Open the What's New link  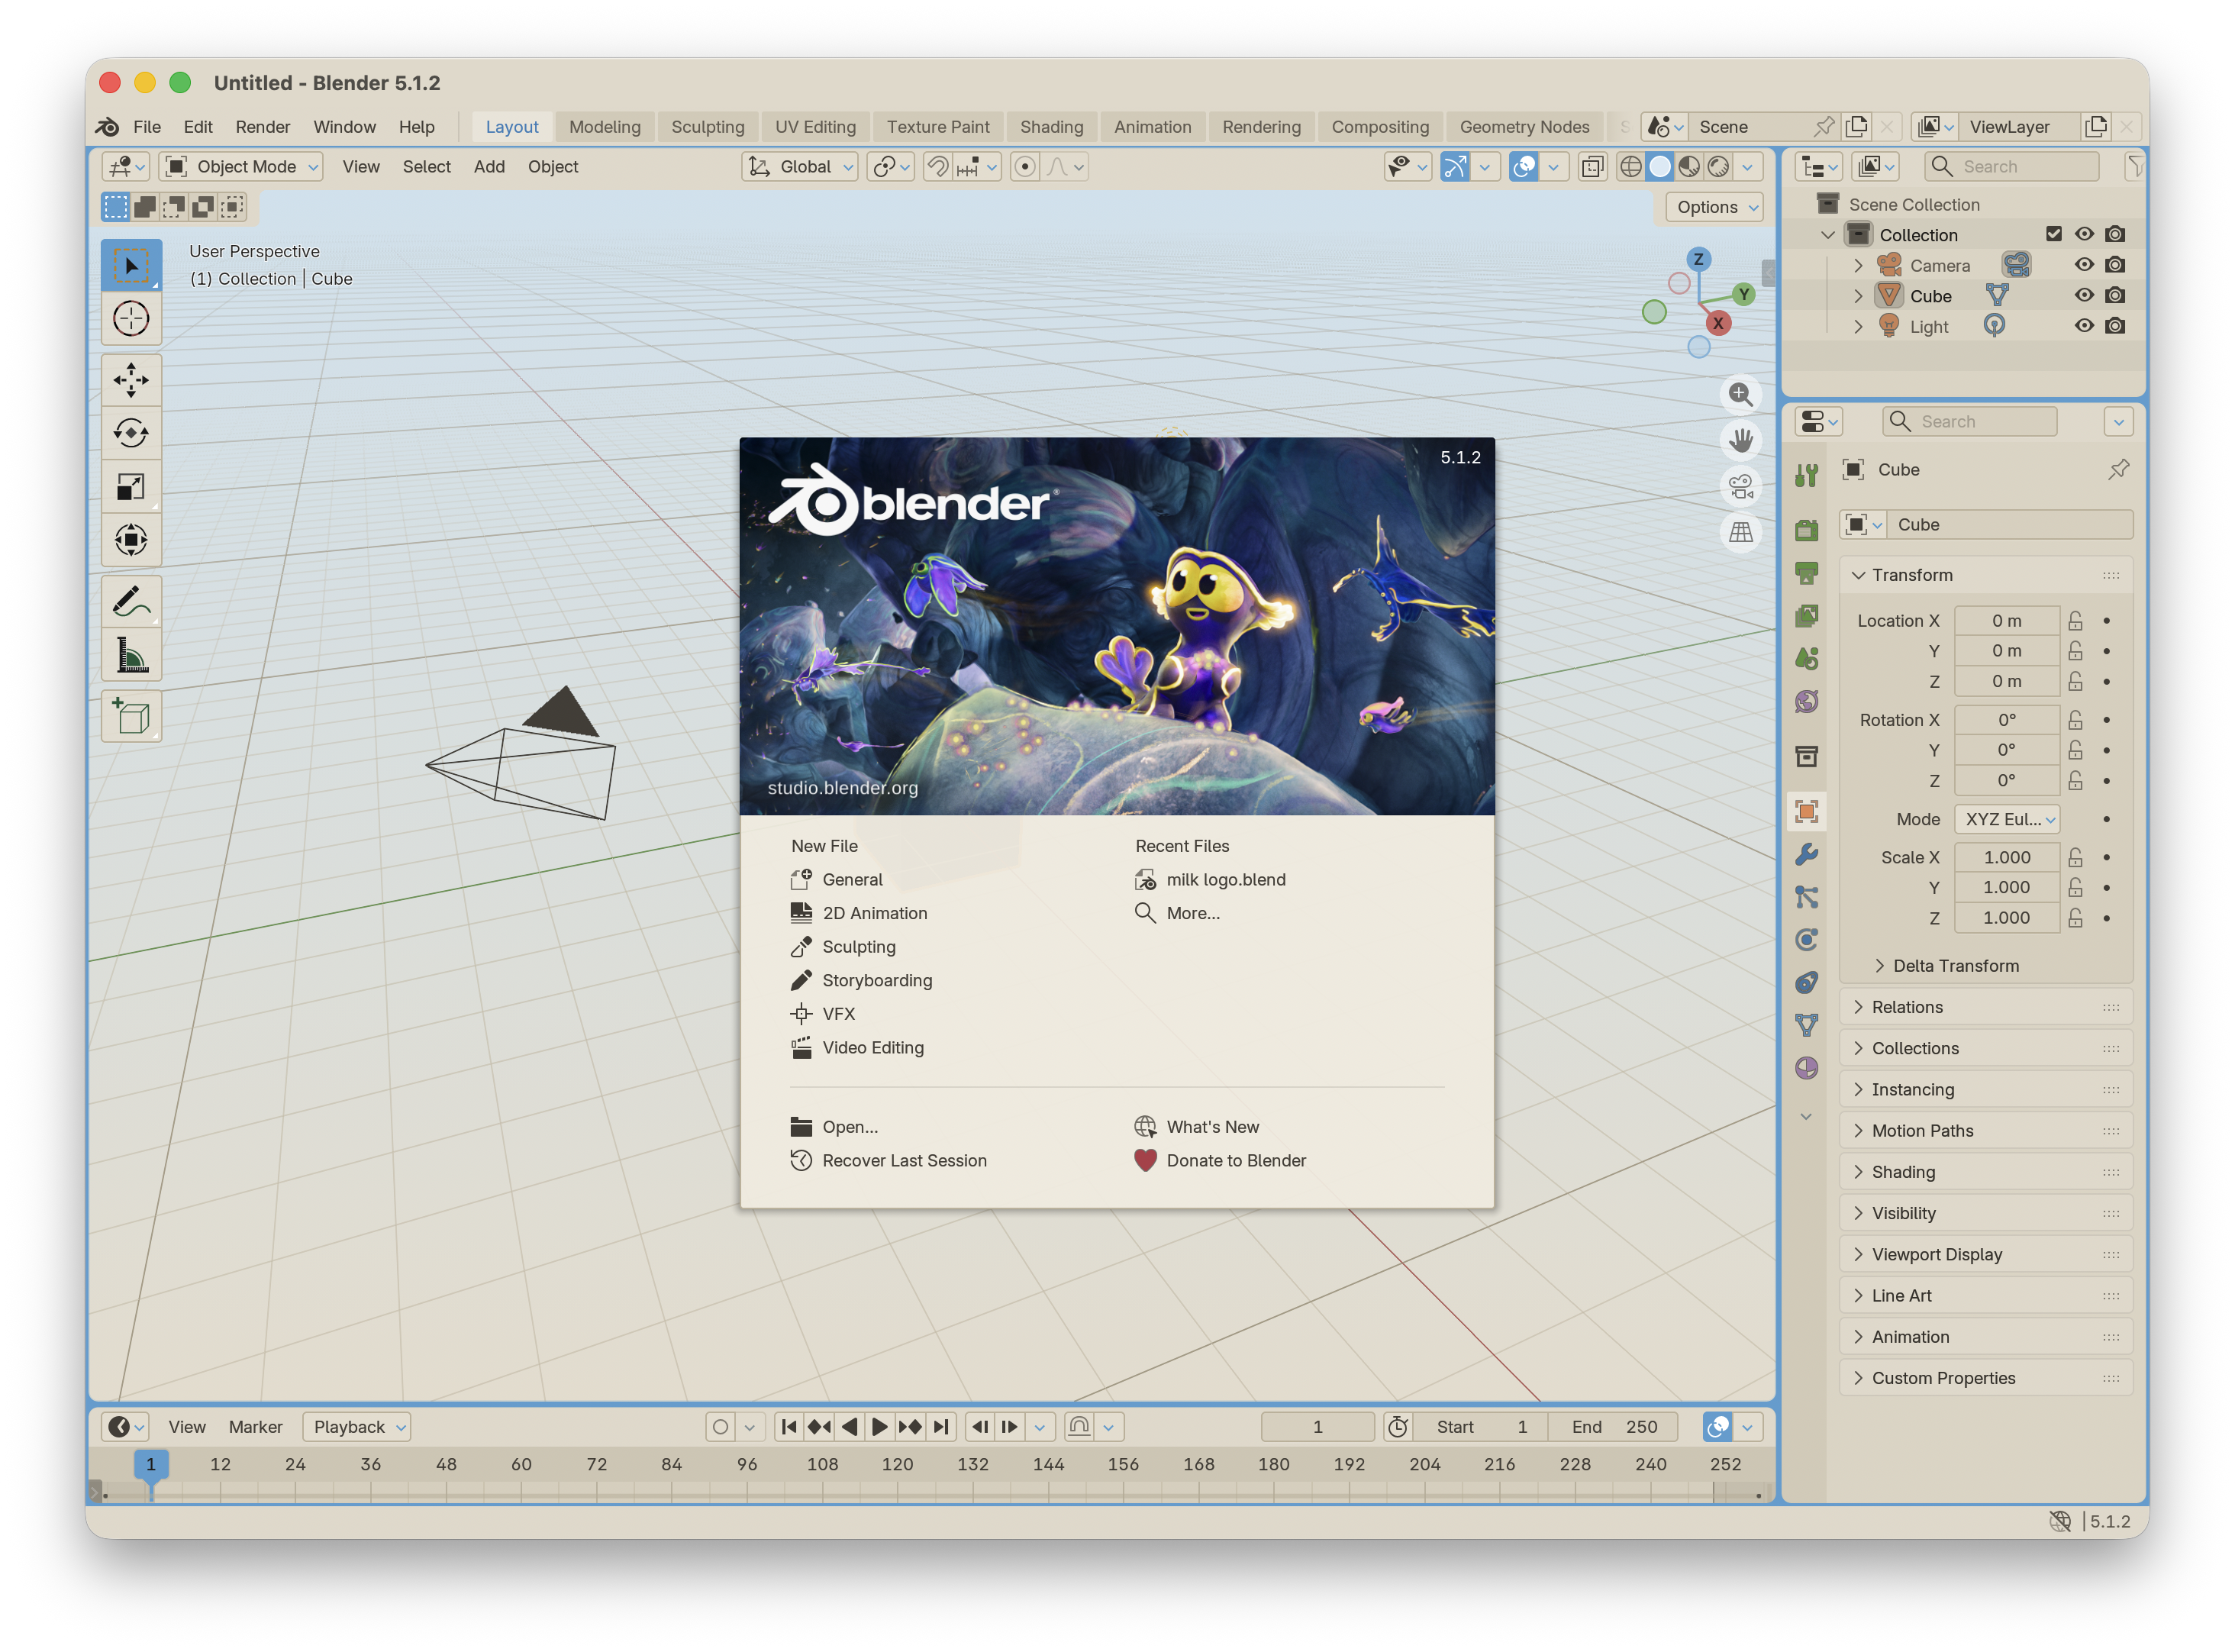[1197, 1127]
